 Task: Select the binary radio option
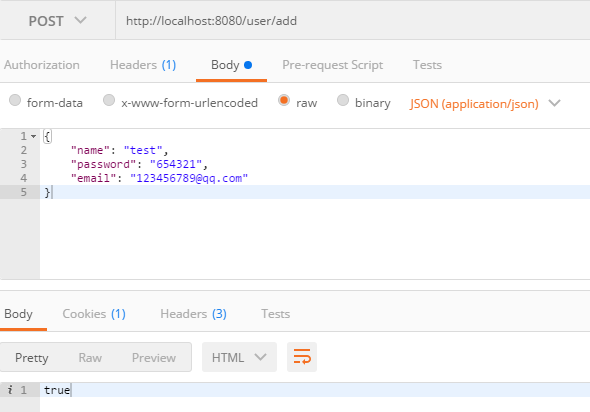pos(343,100)
